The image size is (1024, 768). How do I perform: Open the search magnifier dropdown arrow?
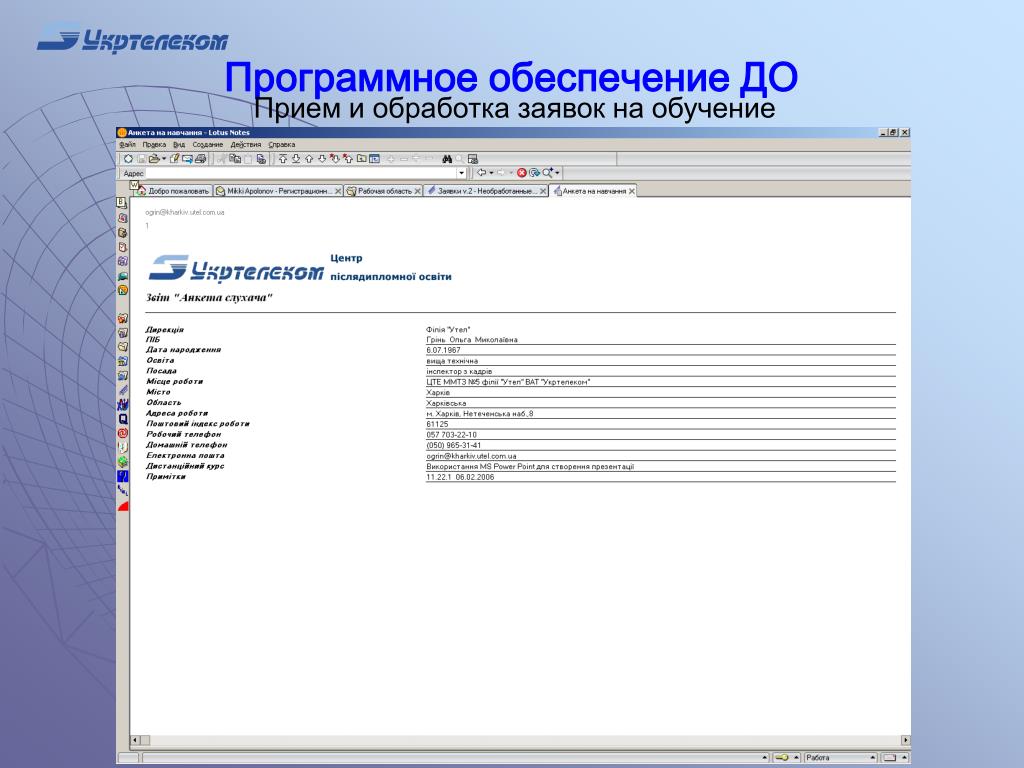click(557, 173)
